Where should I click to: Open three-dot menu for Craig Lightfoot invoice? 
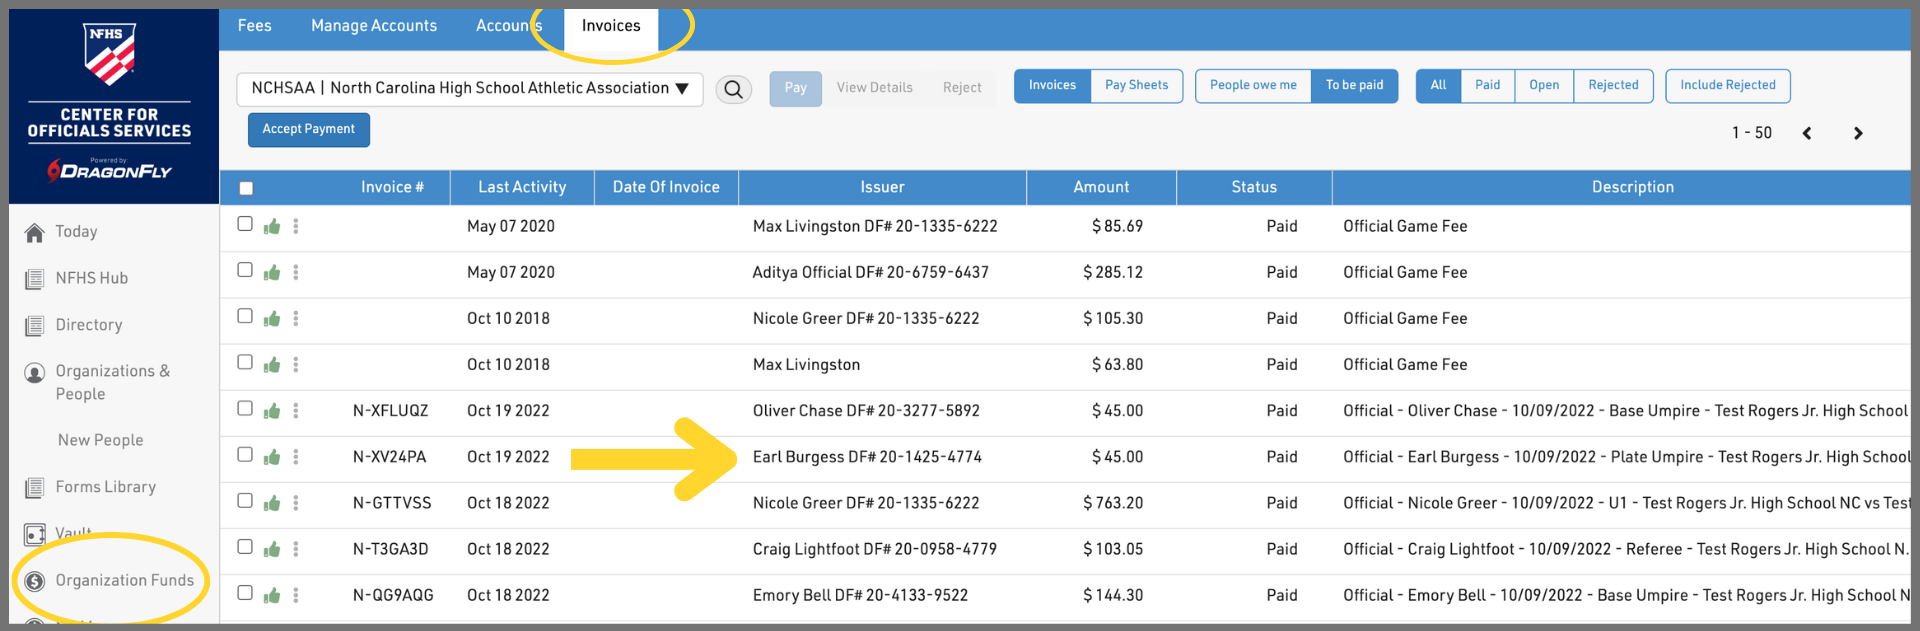tap(296, 549)
